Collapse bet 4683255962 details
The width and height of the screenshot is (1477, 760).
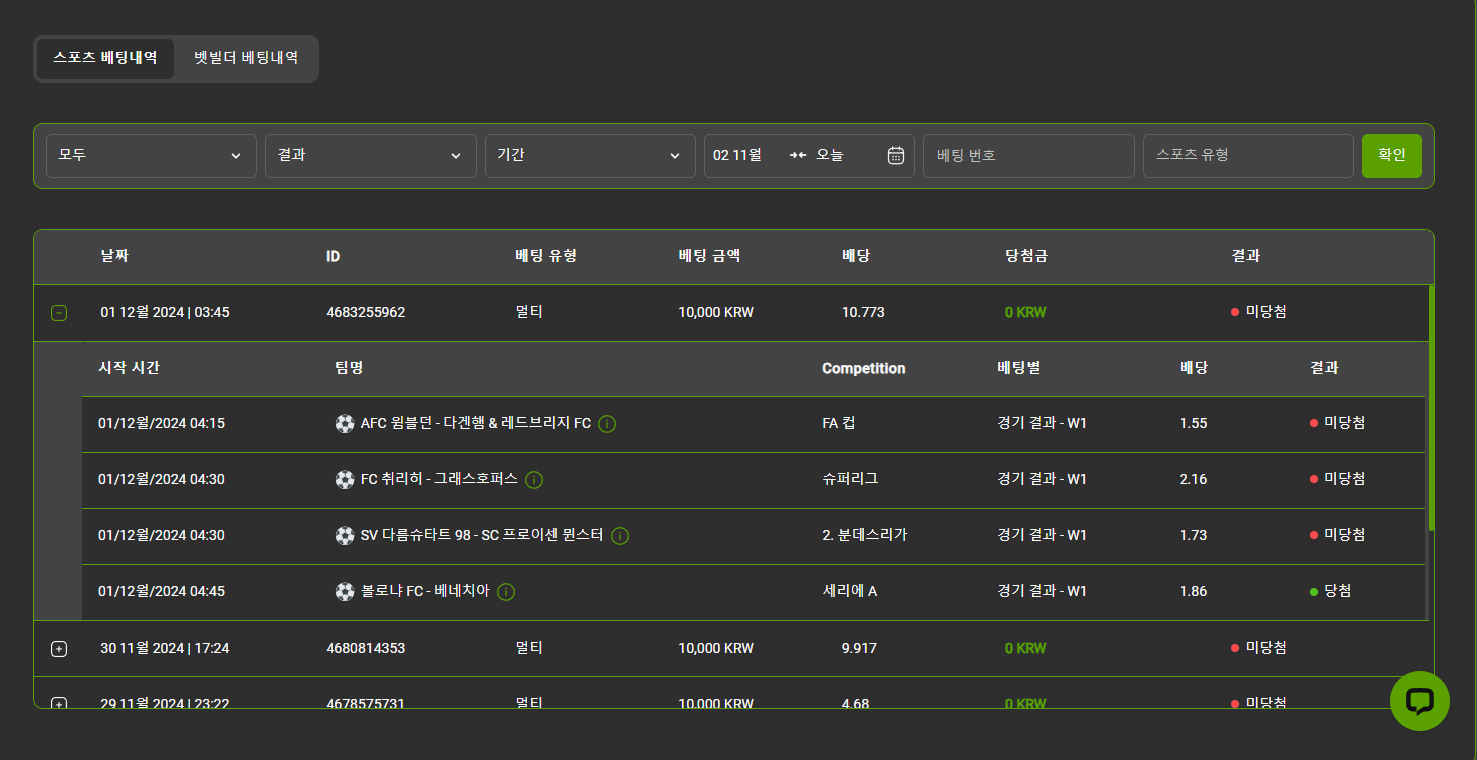pos(59,313)
